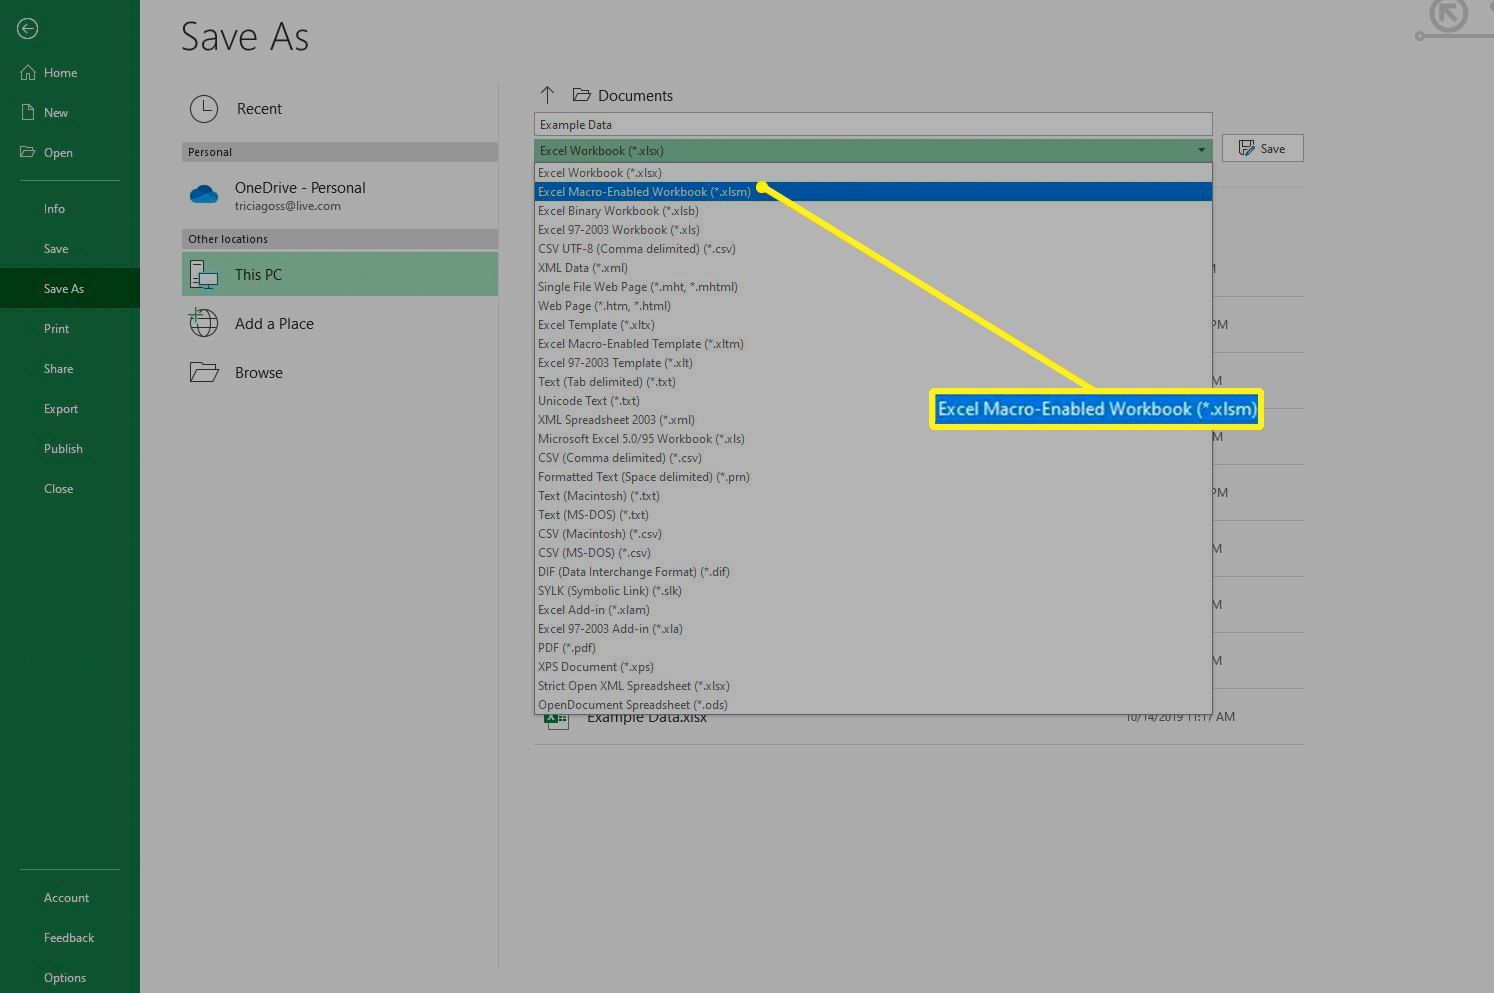This screenshot has width=1494, height=993.
Task: Select Save As in the sidebar
Action: tap(70, 288)
